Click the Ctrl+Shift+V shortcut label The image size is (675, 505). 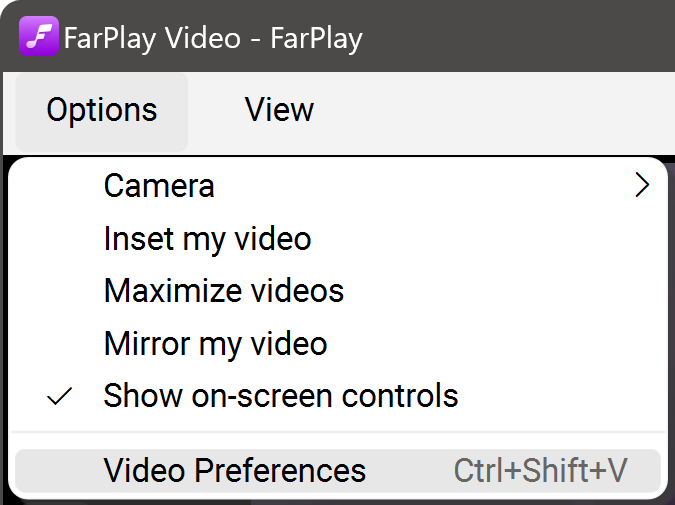point(540,470)
